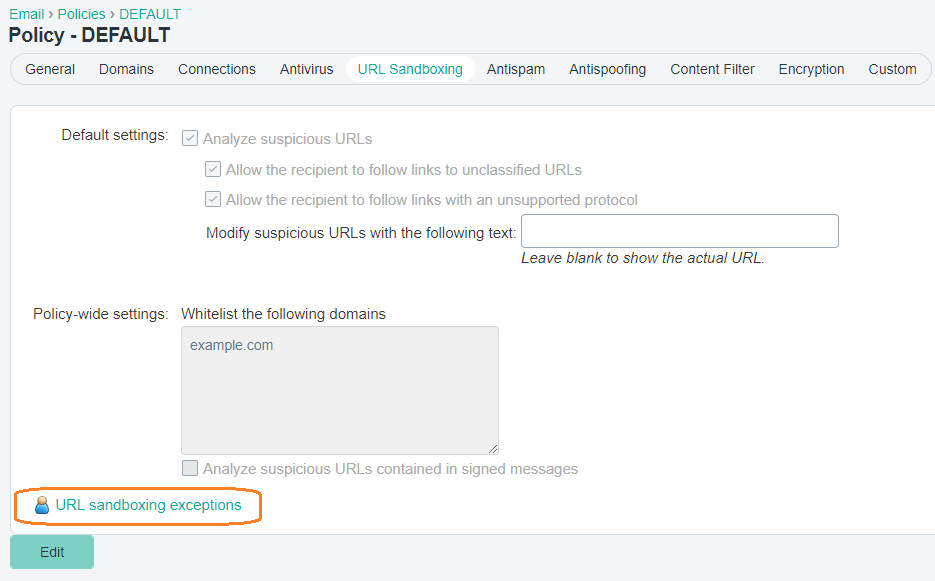This screenshot has width=935, height=581.
Task: Toggle the Analyze suspicious URLs checkbox
Action: pyautogui.click(x=190, y=138)
